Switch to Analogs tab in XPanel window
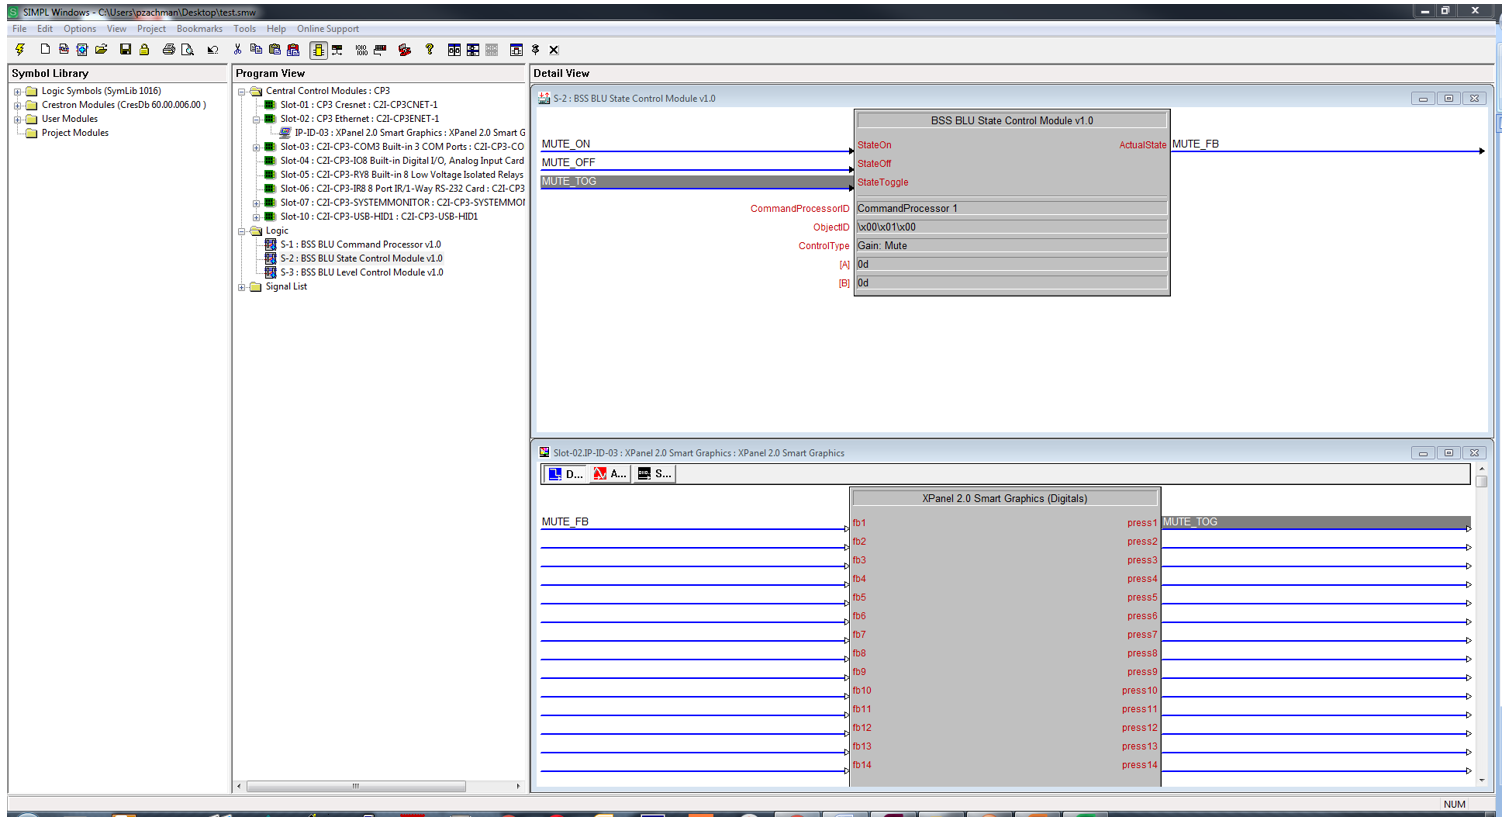The height and width of the screenshot is (822, 1508). pos(610,474)
